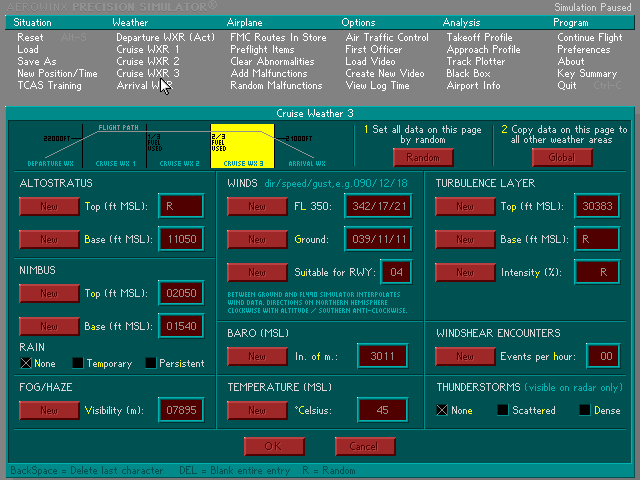Screen dimensions: 640x480
Task: Select Quit in Program menu
Action: pyautogui.click(x=567, y=85)
